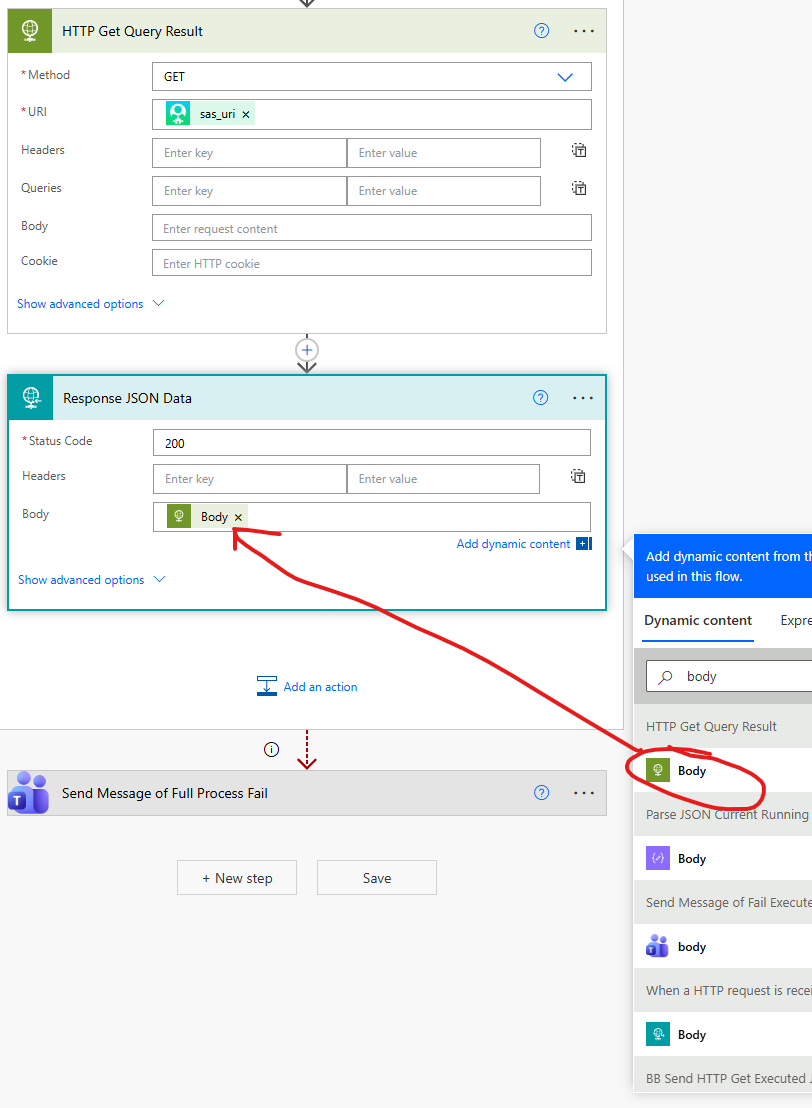Click the Queries key field
Viewport: 812px width, 1108px height.
click(x=249, y=191)
